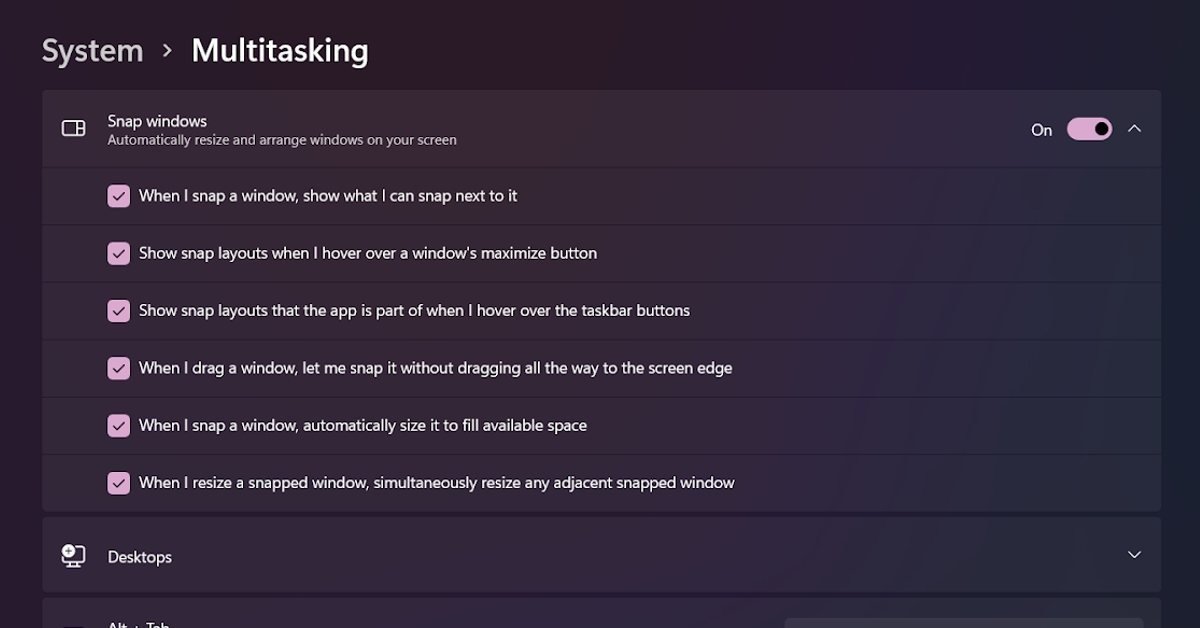Collapse the Snap windows section chevron
The height and width of the screenshot is (628, 1200).
click(1134, 129)
